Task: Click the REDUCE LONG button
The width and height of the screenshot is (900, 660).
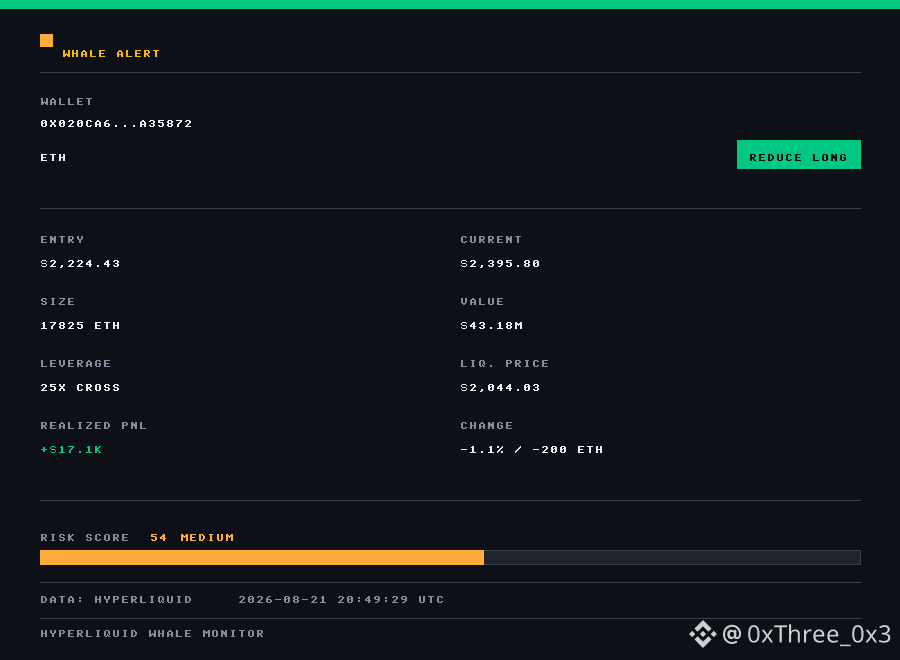Action: [x=798, y=154]
